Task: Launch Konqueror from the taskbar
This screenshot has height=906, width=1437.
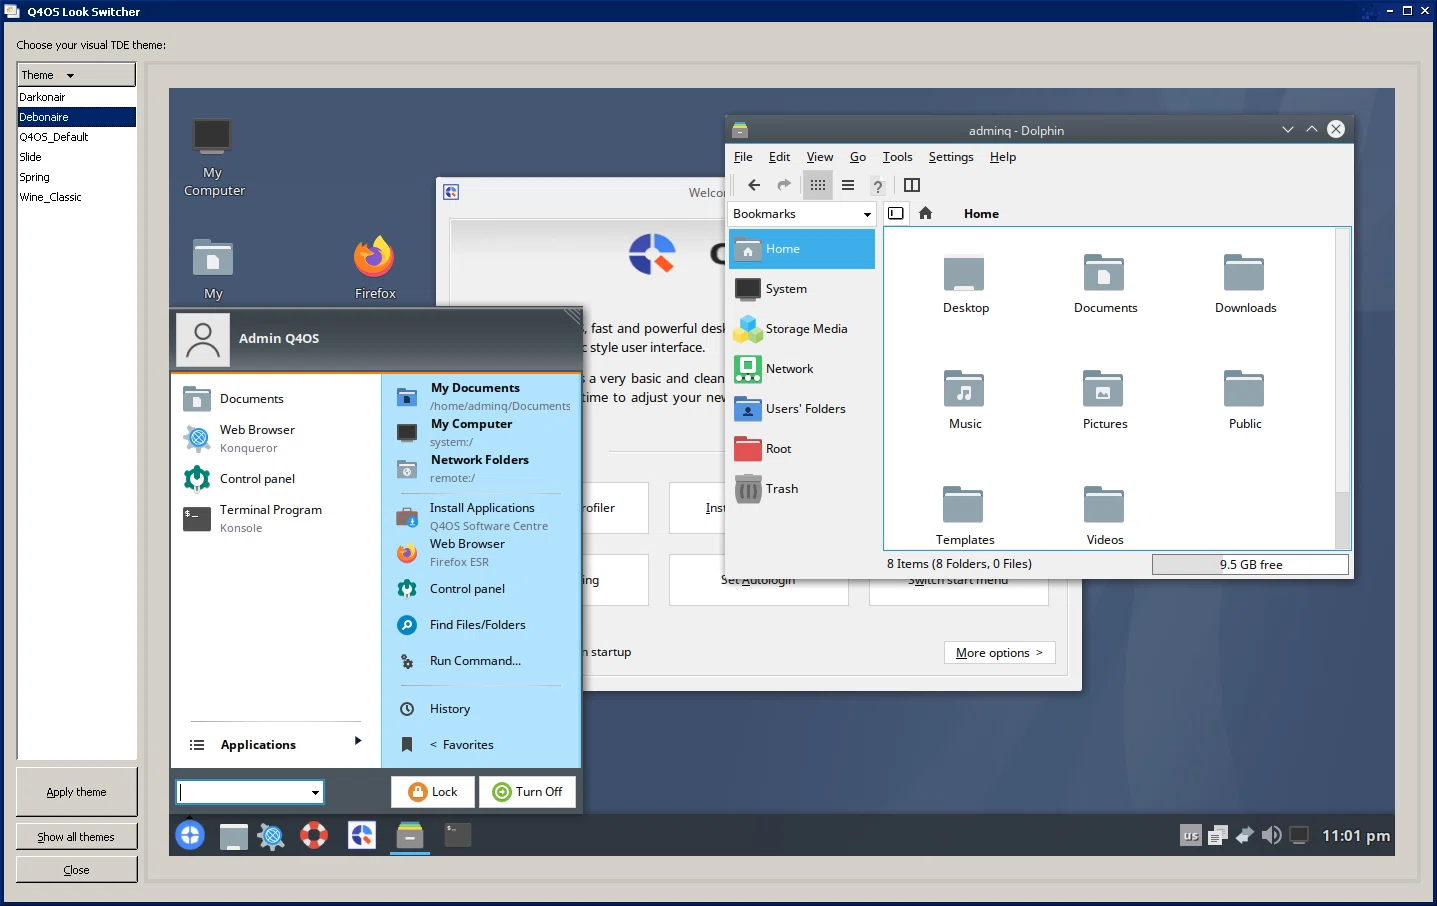Action: click(x=271, y=836)
